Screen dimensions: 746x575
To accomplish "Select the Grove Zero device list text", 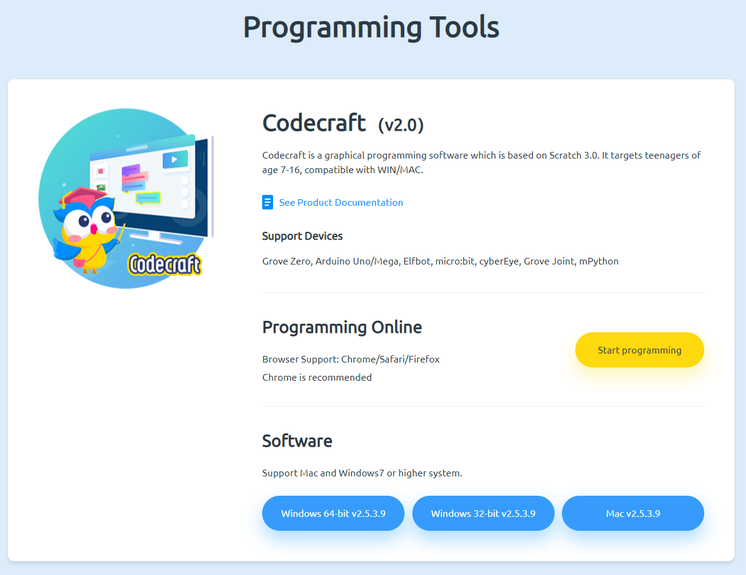I will (440, 261).
